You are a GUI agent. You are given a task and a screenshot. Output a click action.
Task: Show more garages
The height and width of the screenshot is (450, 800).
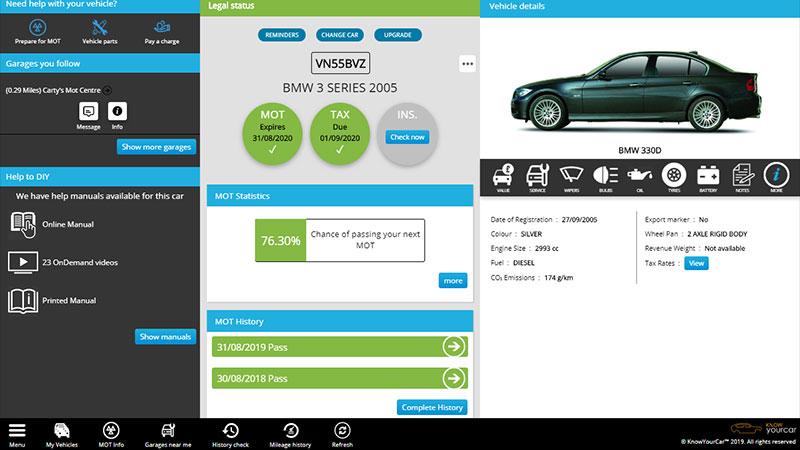156,147
